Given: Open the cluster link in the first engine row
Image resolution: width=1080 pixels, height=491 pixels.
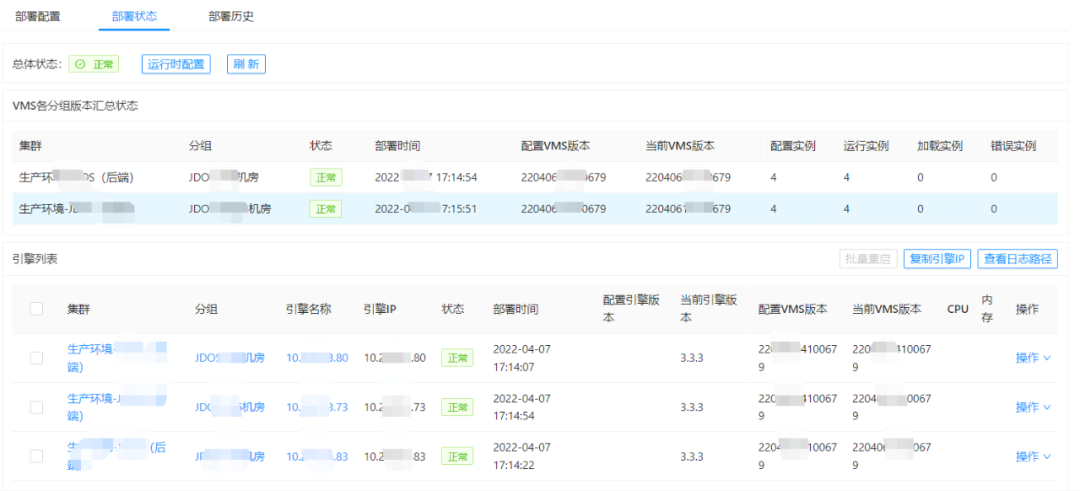Looking at the screenshot, I should click(x=115, y=358).
